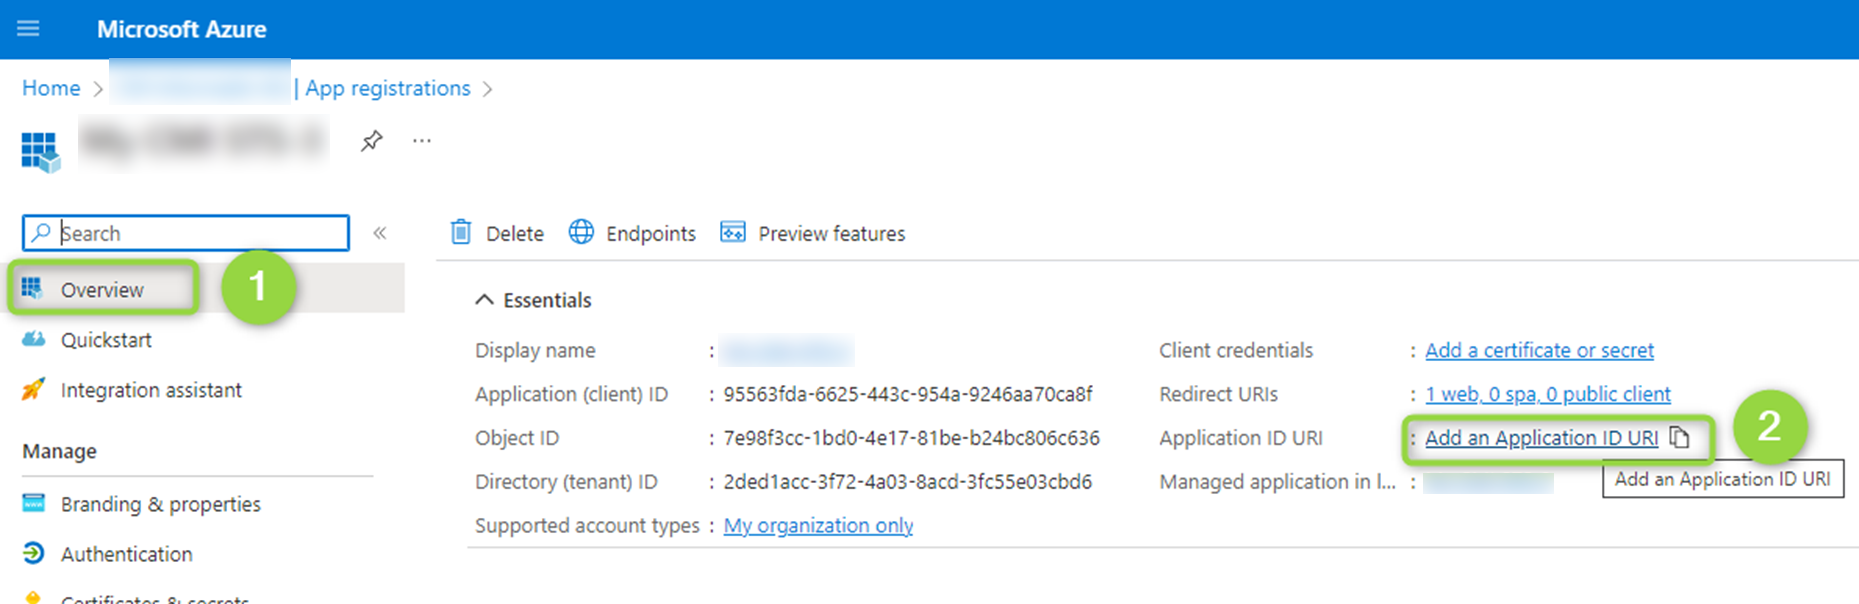Screen dimensions: 1859x604
Task: Click the Microsoft Azure title
Action: pos(181,29)
